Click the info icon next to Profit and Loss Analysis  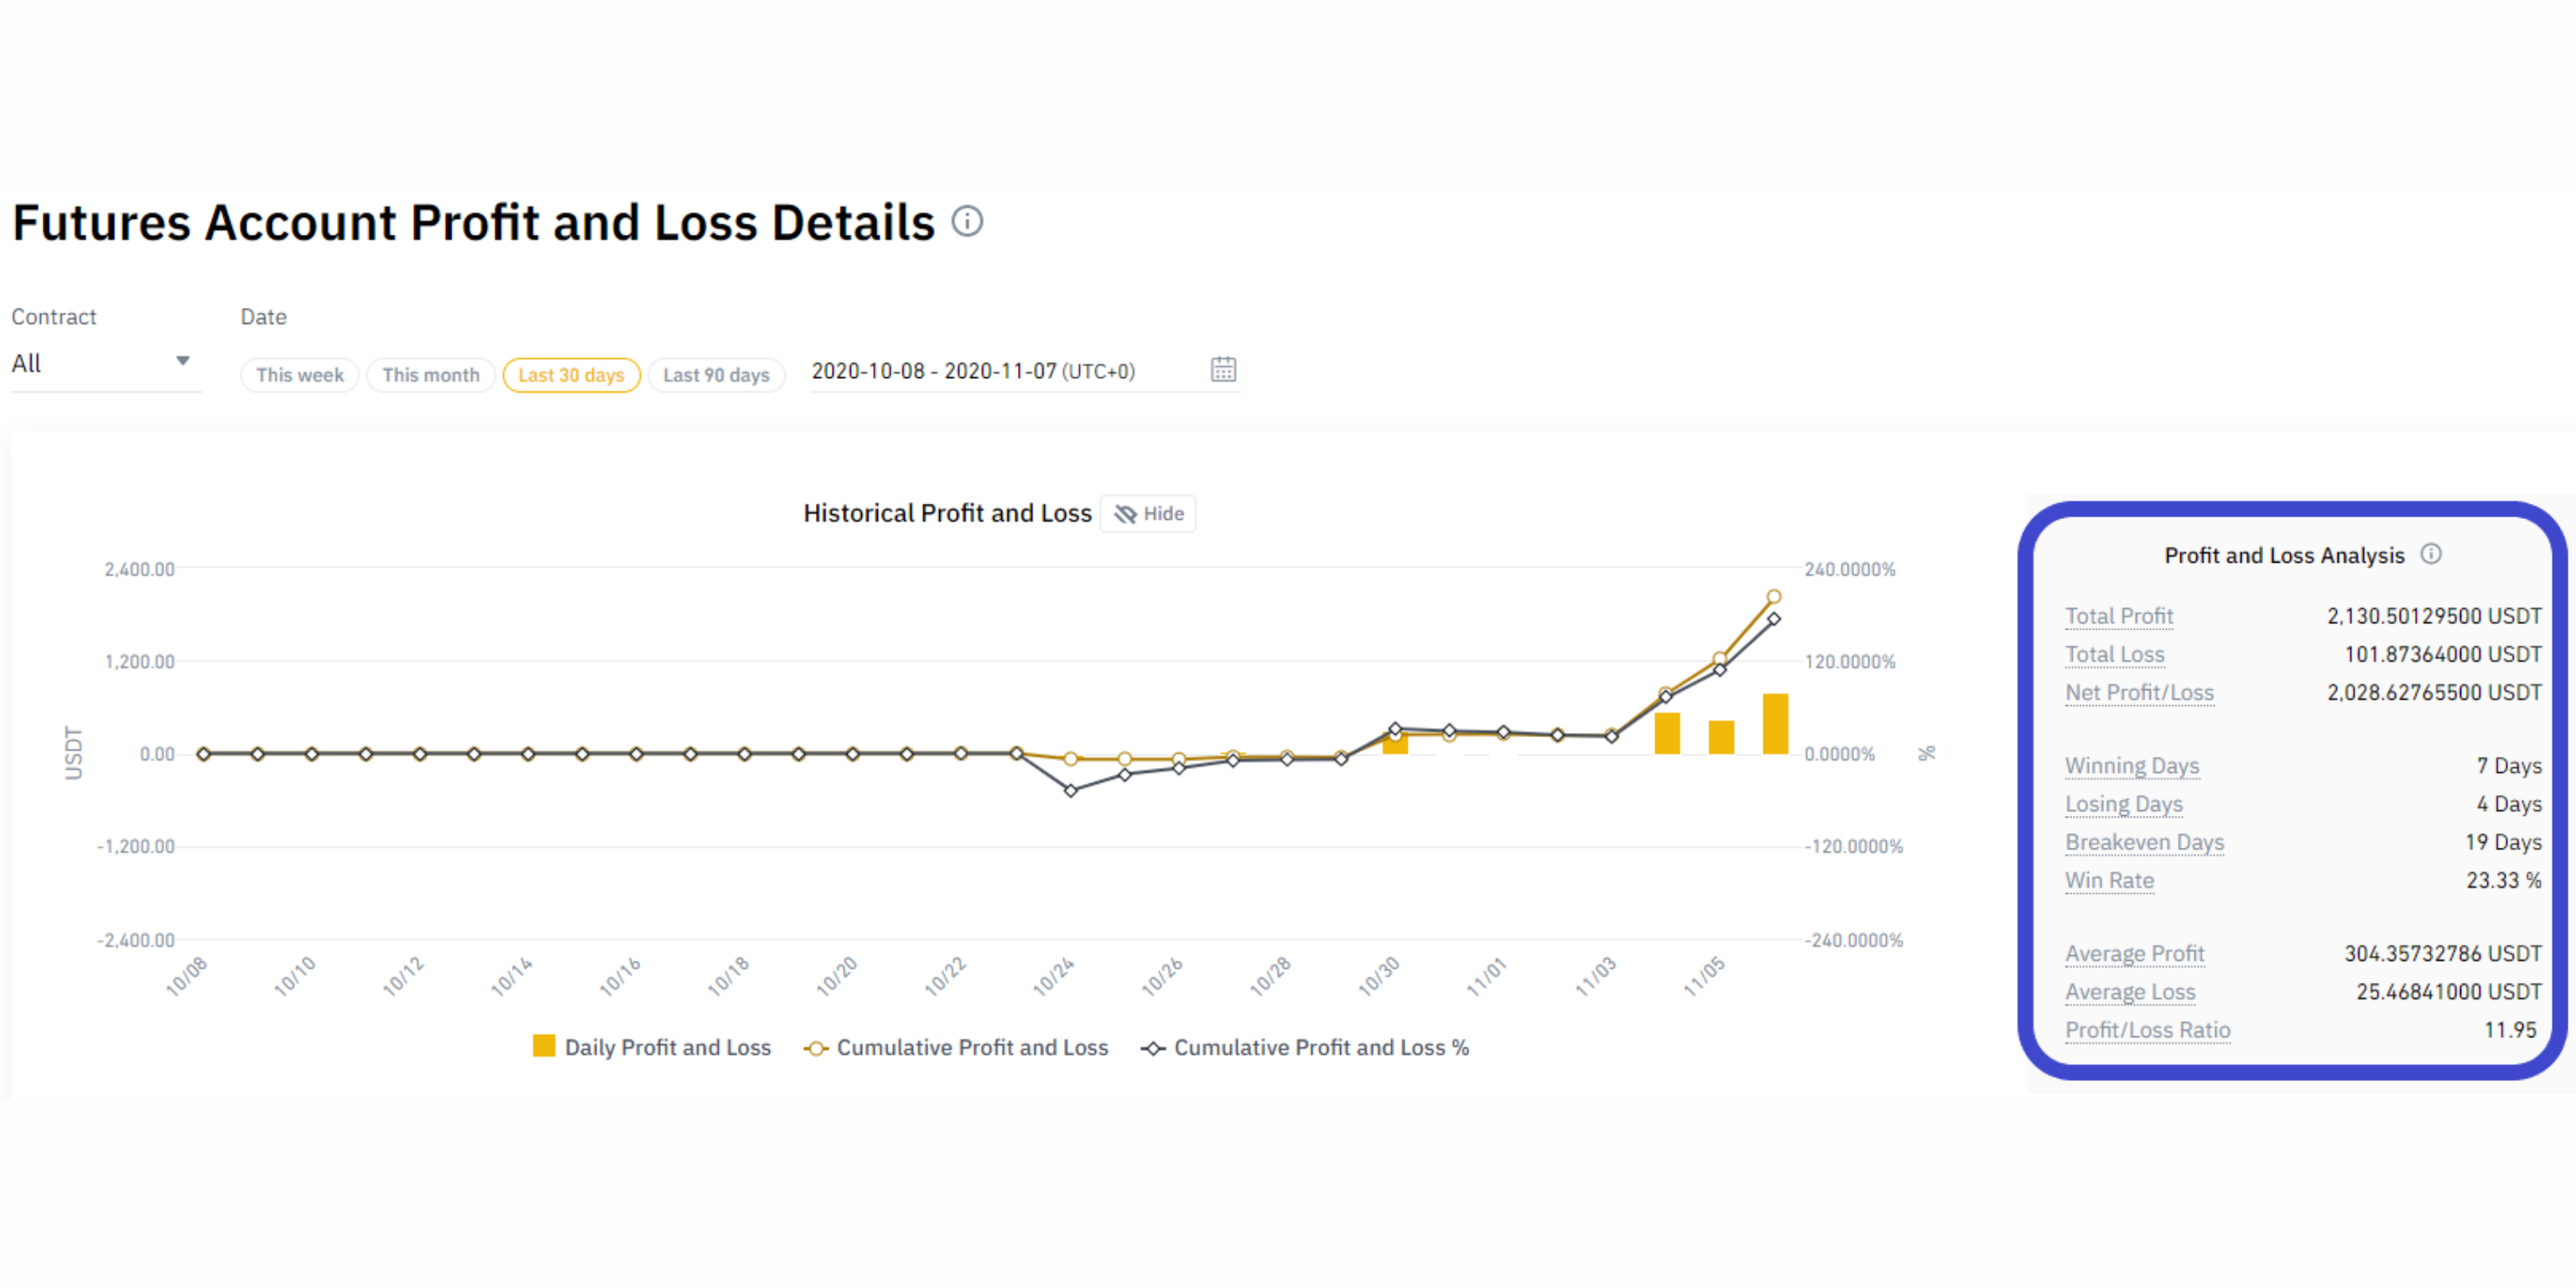tap(2431, 554)
